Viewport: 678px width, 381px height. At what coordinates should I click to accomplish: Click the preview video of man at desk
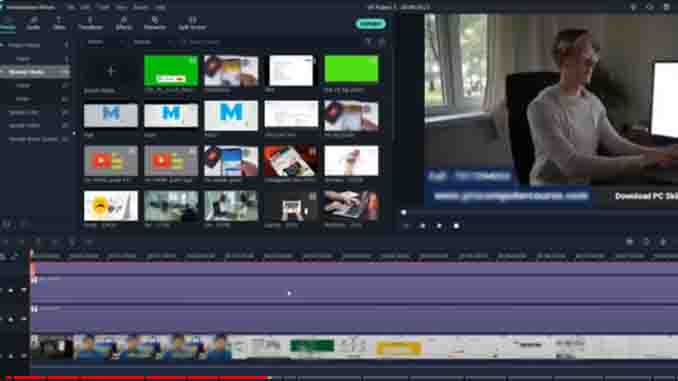pyautogui.click(x=551, y=110)
